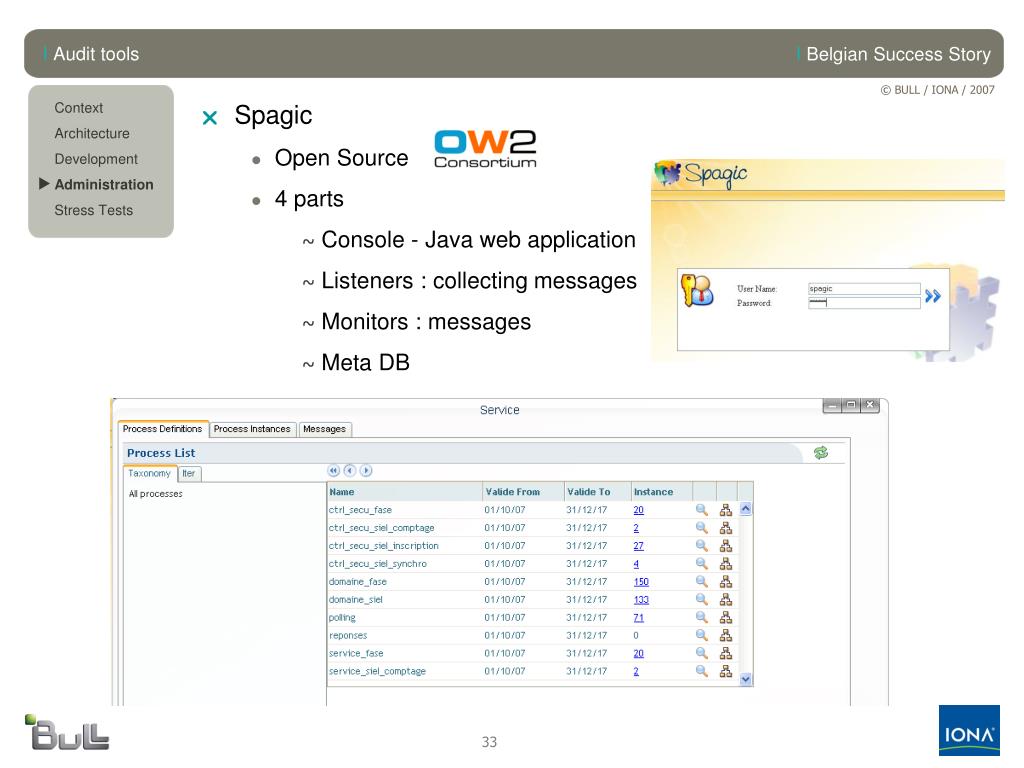The image size is (1024, 768).
Task: Click magnifier icon in ctrl_secu_siel_comptage row
Action: click(x=701, y=527)
